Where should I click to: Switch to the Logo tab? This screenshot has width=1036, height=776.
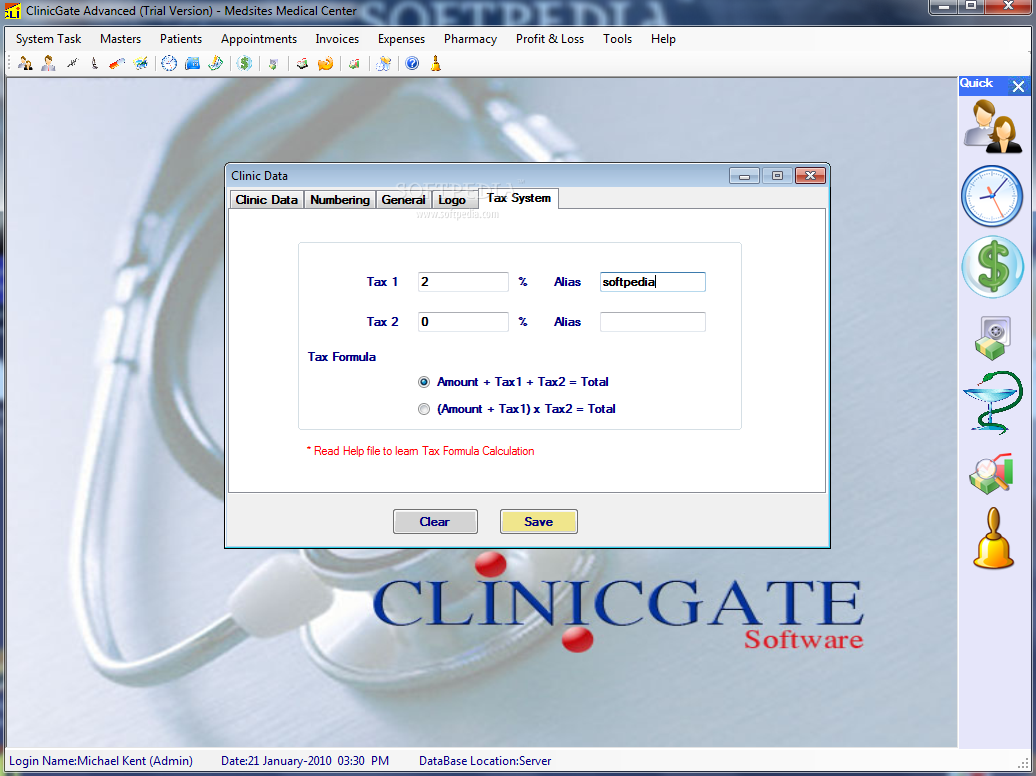(x=452, y=200)
